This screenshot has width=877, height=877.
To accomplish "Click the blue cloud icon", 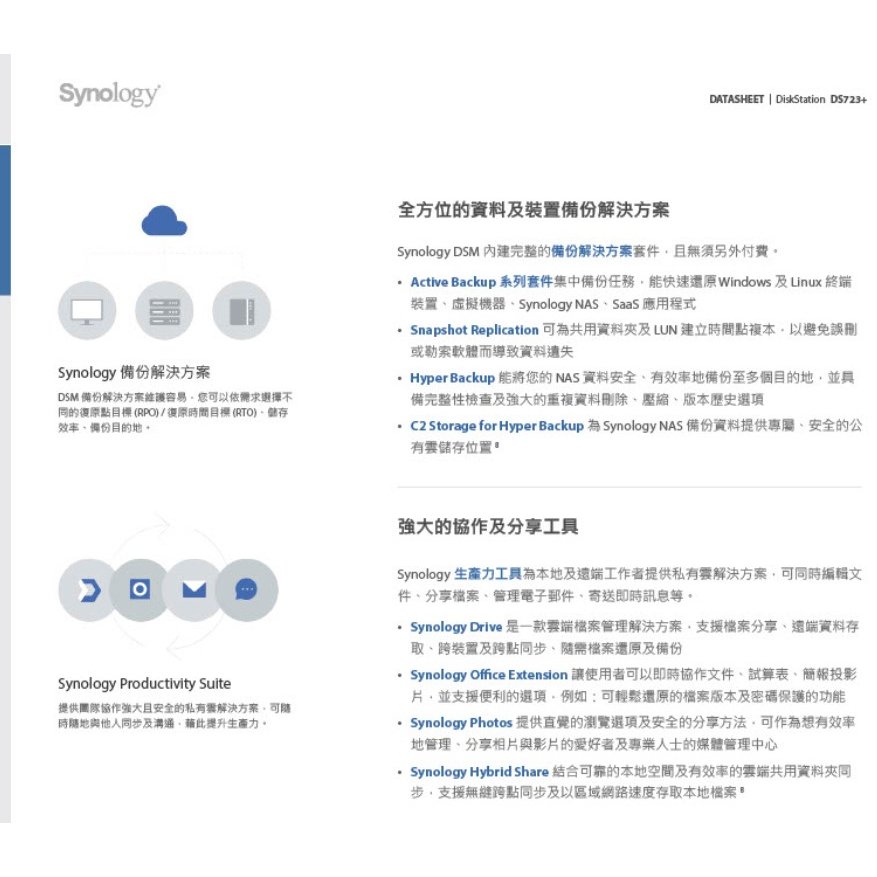I will coord(164,220).
